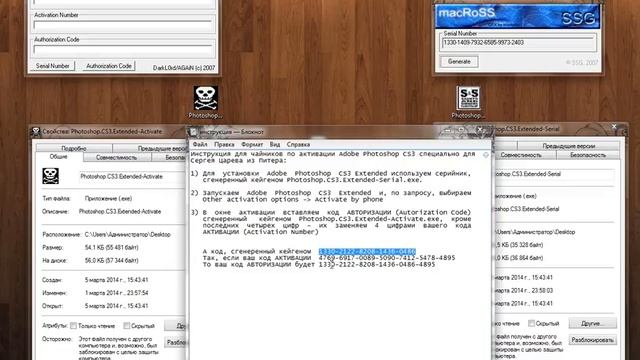Click the Serial Number button in keygen
Viewport: 640px width, 360px height.
52,66
